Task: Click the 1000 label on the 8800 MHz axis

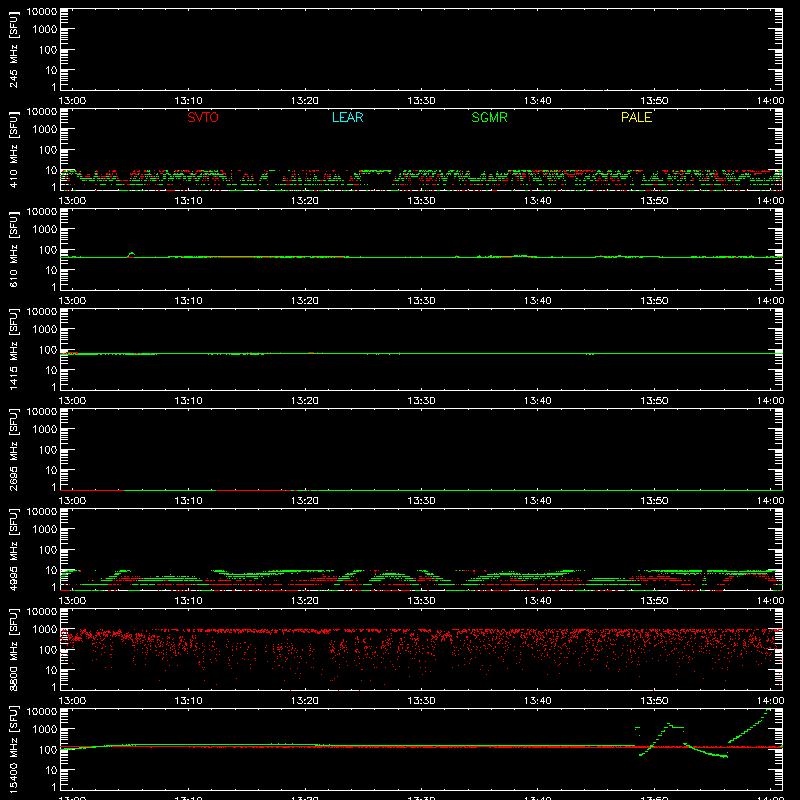Action: tap(45, 630)
